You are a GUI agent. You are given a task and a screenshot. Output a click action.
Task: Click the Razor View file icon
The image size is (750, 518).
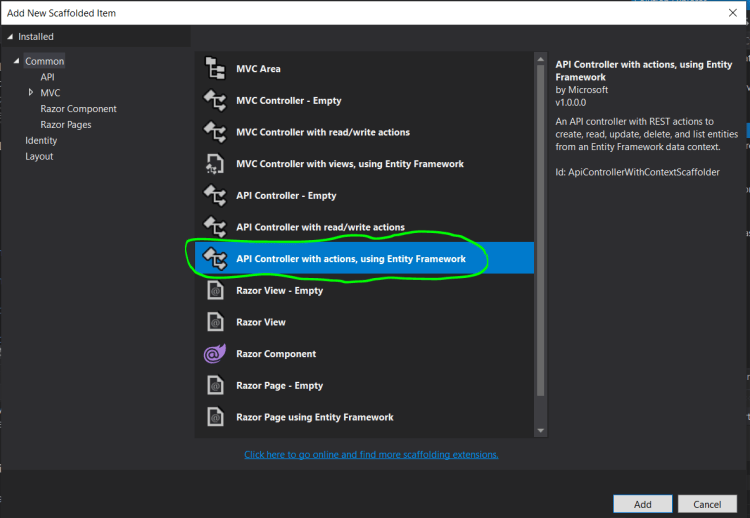(x=215, y=322)
